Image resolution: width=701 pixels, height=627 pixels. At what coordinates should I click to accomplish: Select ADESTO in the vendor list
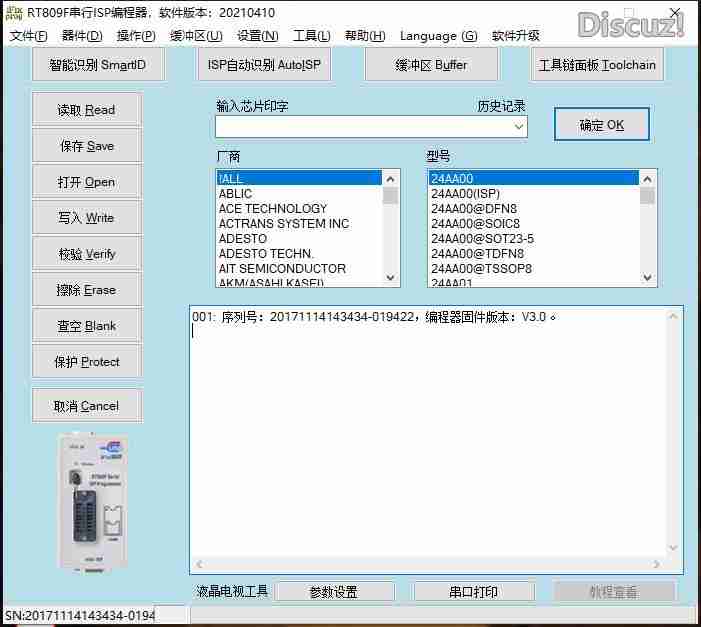(299, 238)
